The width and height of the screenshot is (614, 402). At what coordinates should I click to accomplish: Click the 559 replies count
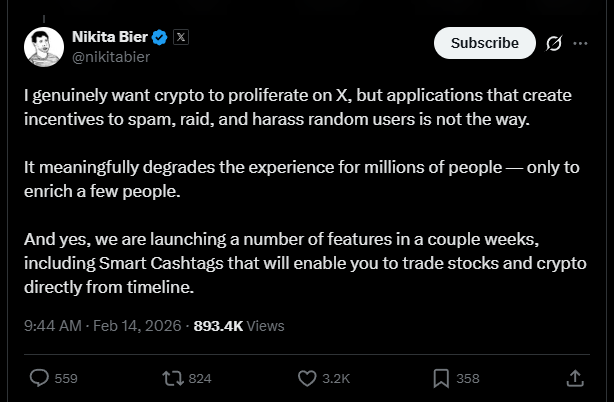pyautogui.click(x=66, y=379)
